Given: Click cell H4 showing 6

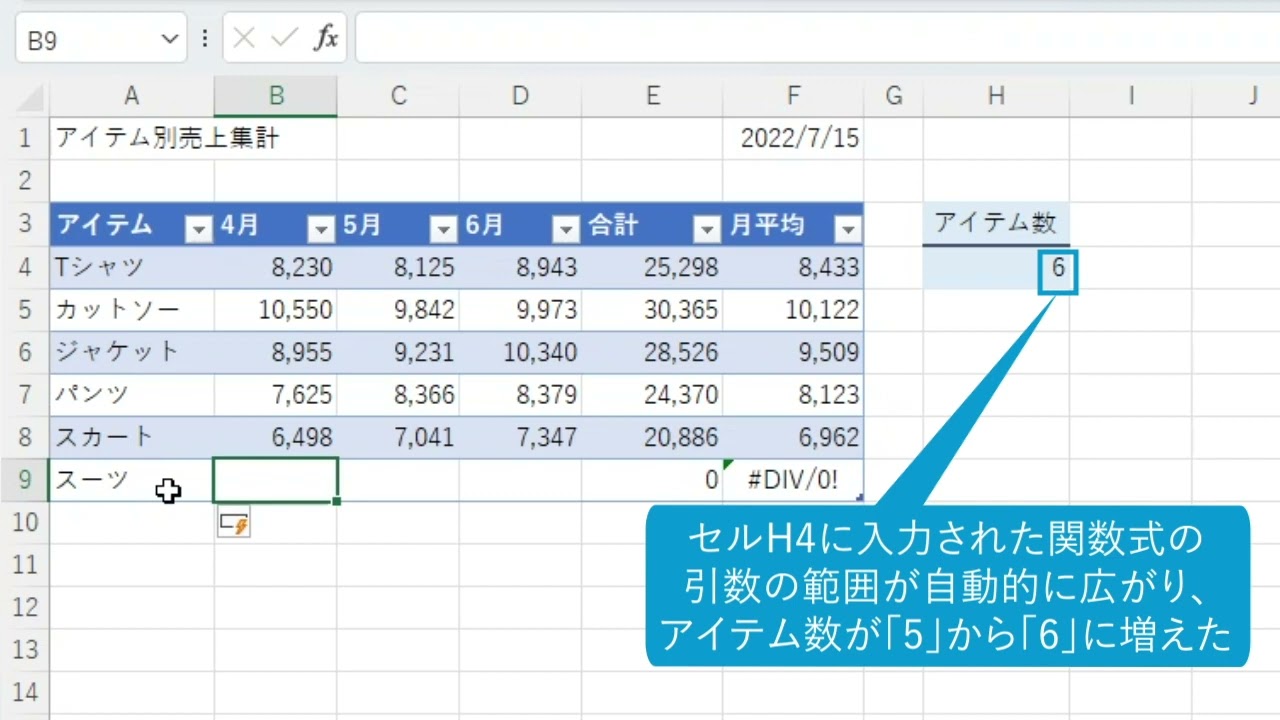Looking at the screenshot, I should point(996,268).
